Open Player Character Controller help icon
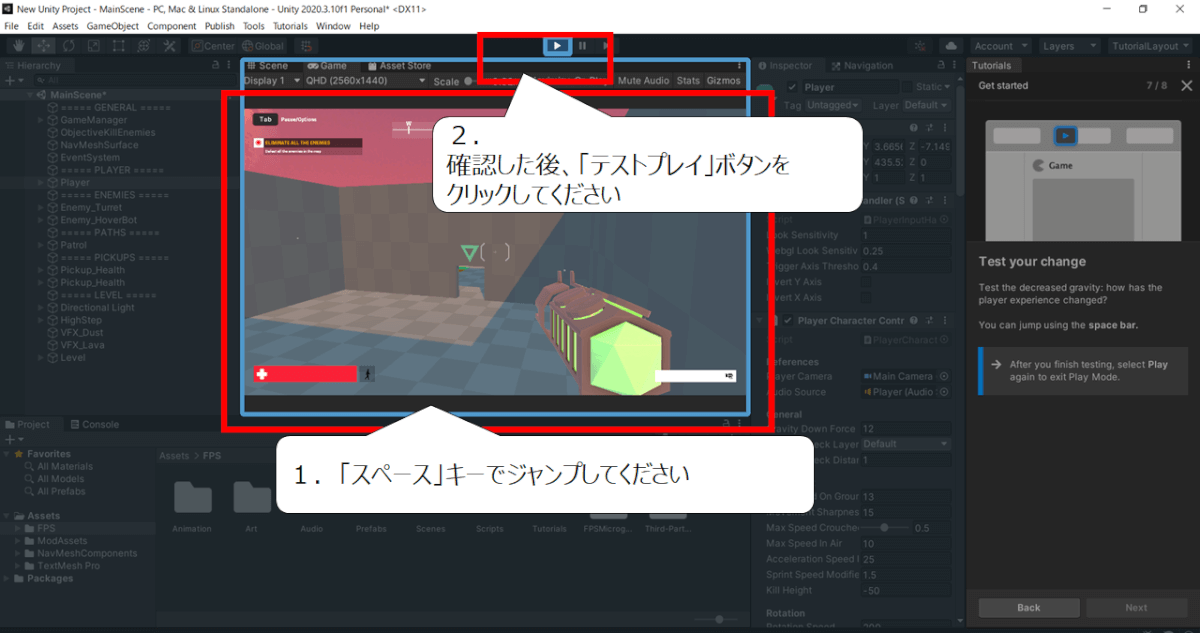 914,321
